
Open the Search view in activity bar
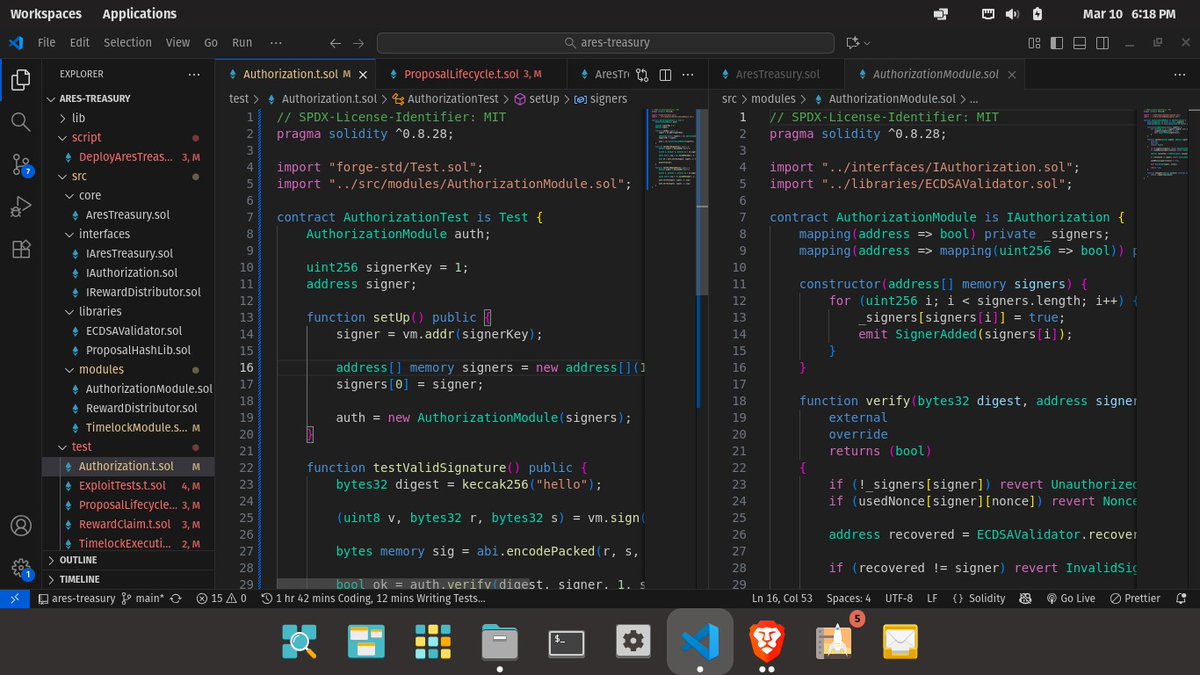pyautogui.click(x=21, y=122)
